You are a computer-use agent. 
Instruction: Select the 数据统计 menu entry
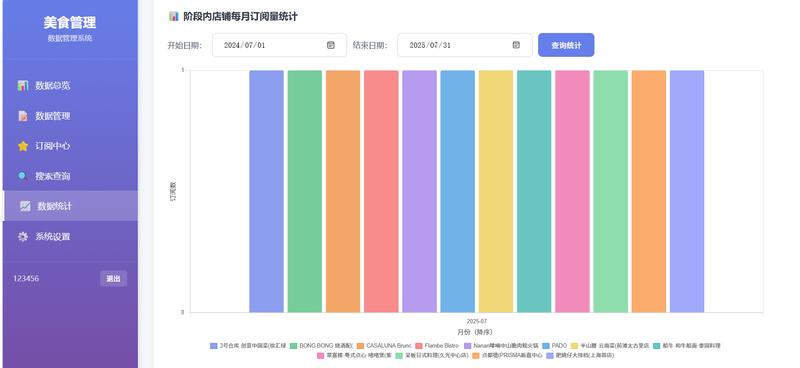tap(70, 206)
